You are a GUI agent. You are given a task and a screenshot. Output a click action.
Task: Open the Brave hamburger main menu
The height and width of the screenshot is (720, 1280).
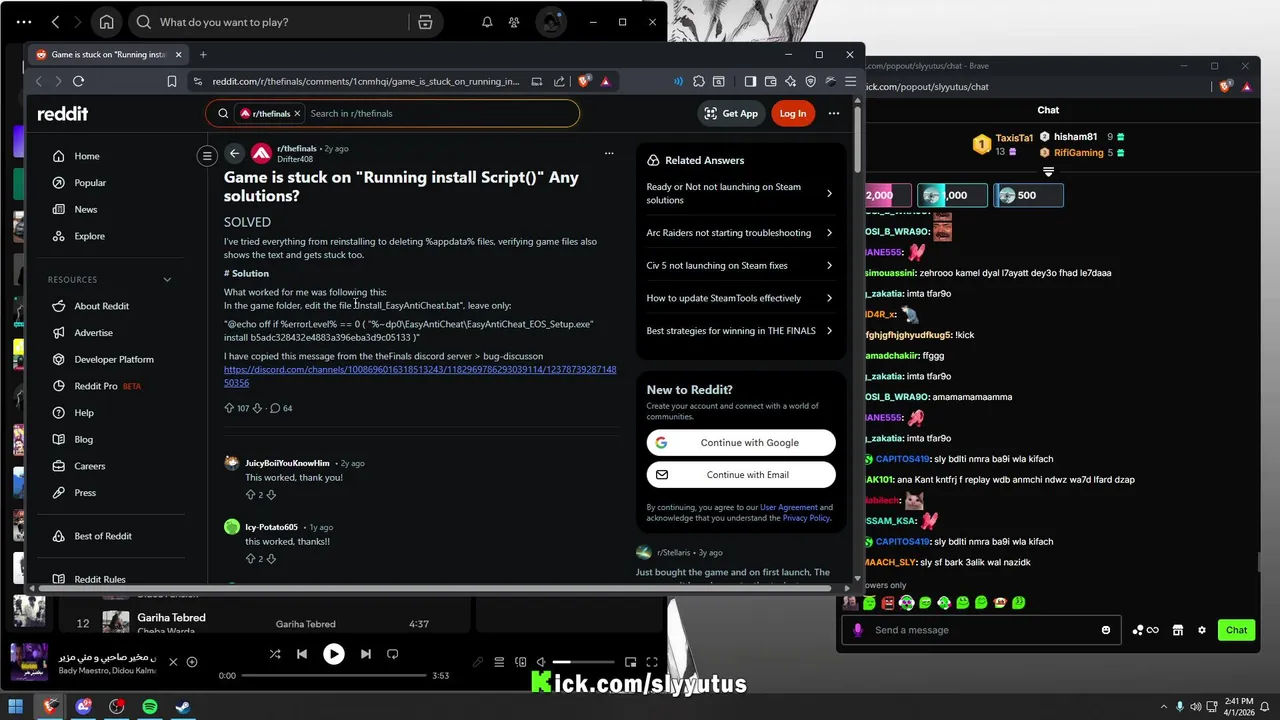pos(850,81)
